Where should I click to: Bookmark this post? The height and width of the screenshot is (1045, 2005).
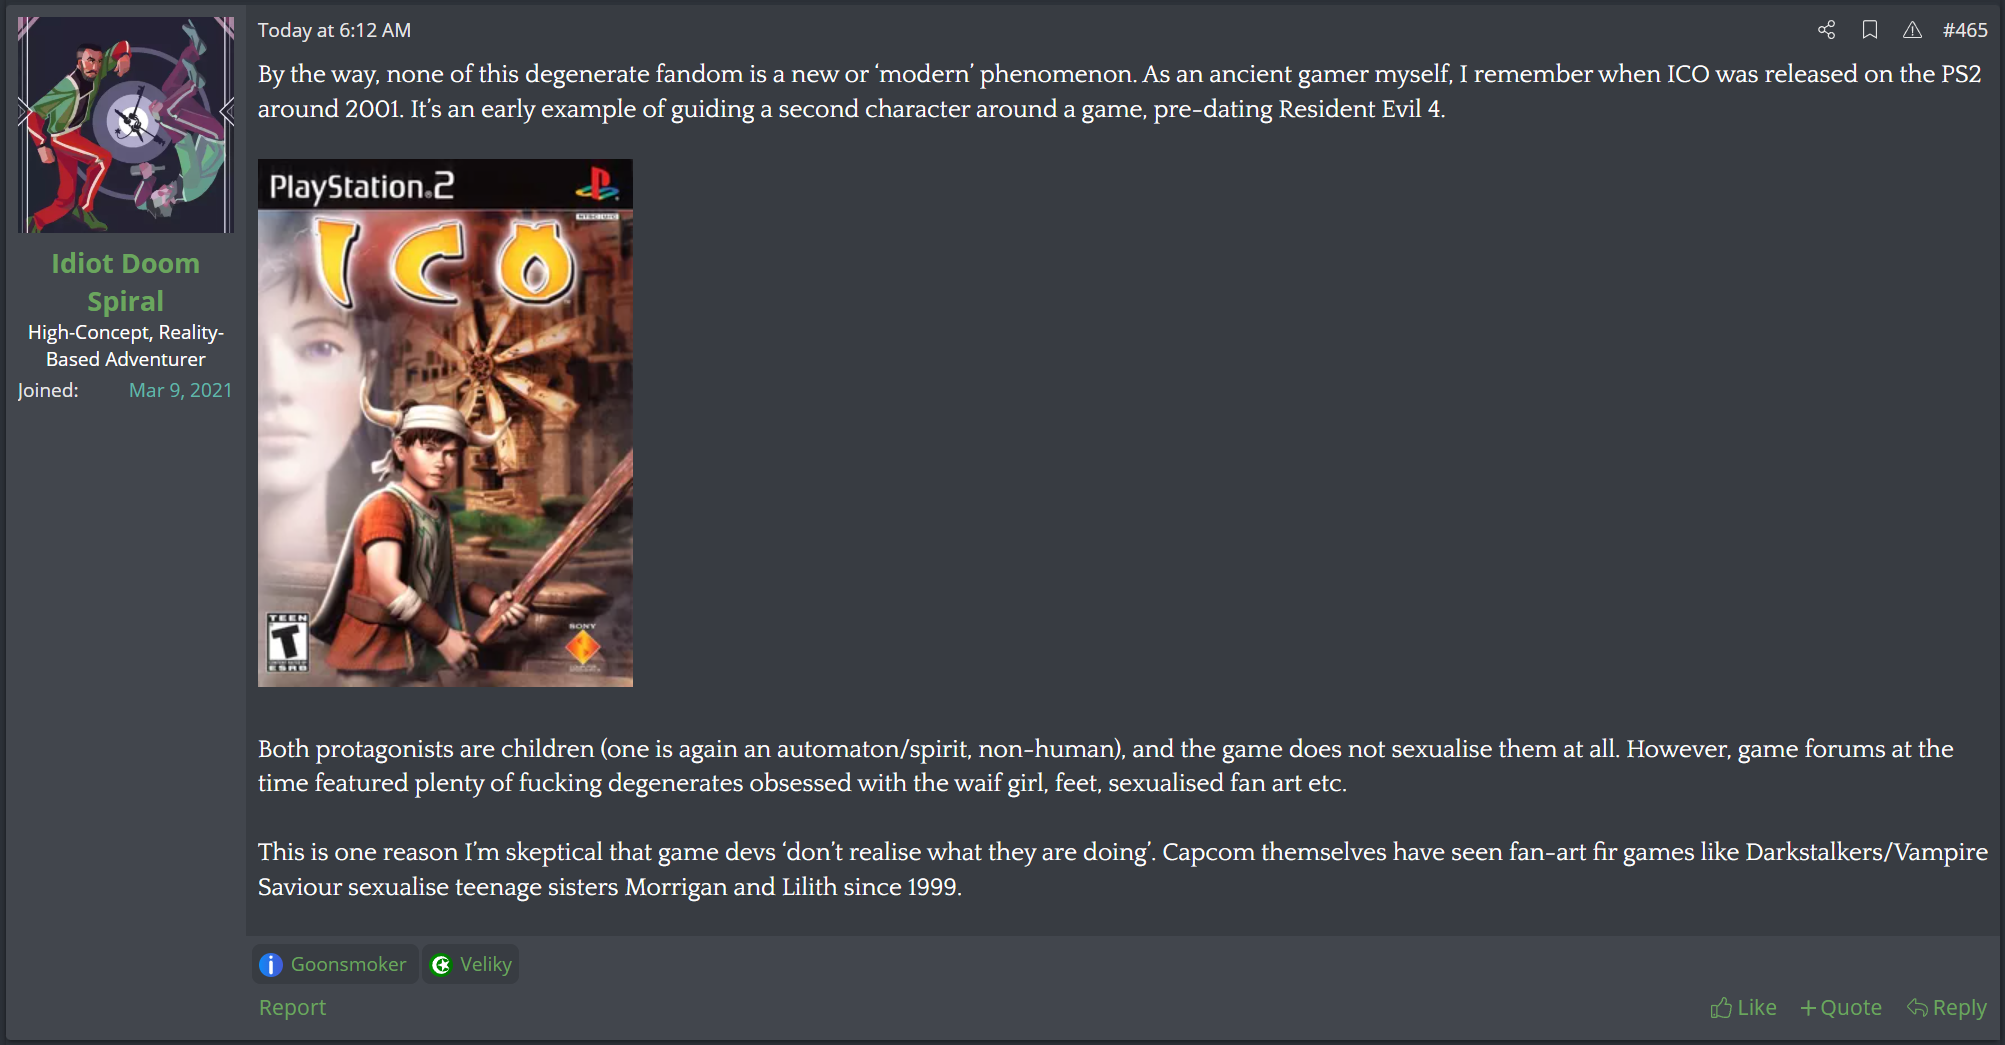[1869, 30]
